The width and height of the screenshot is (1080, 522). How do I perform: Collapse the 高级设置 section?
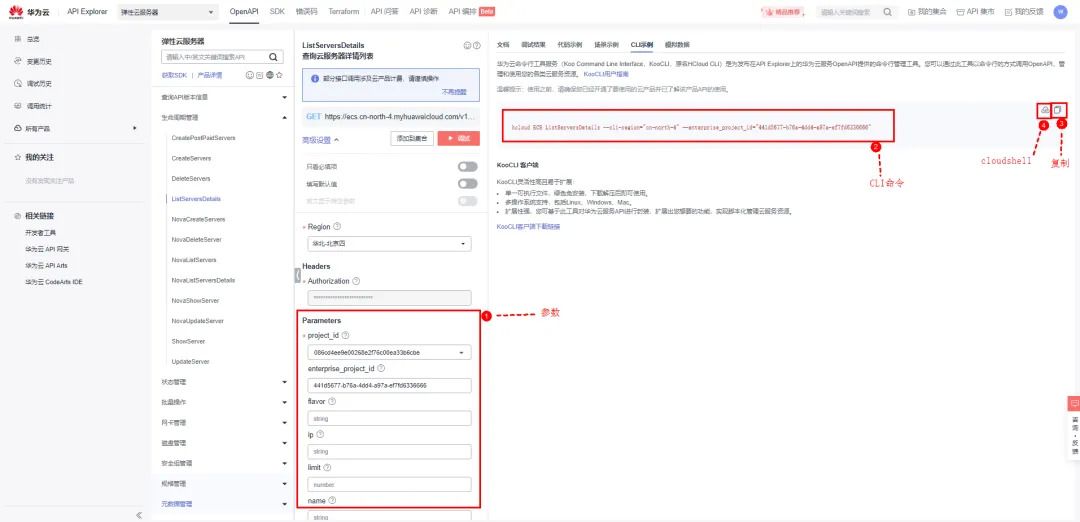coord(320,140)
